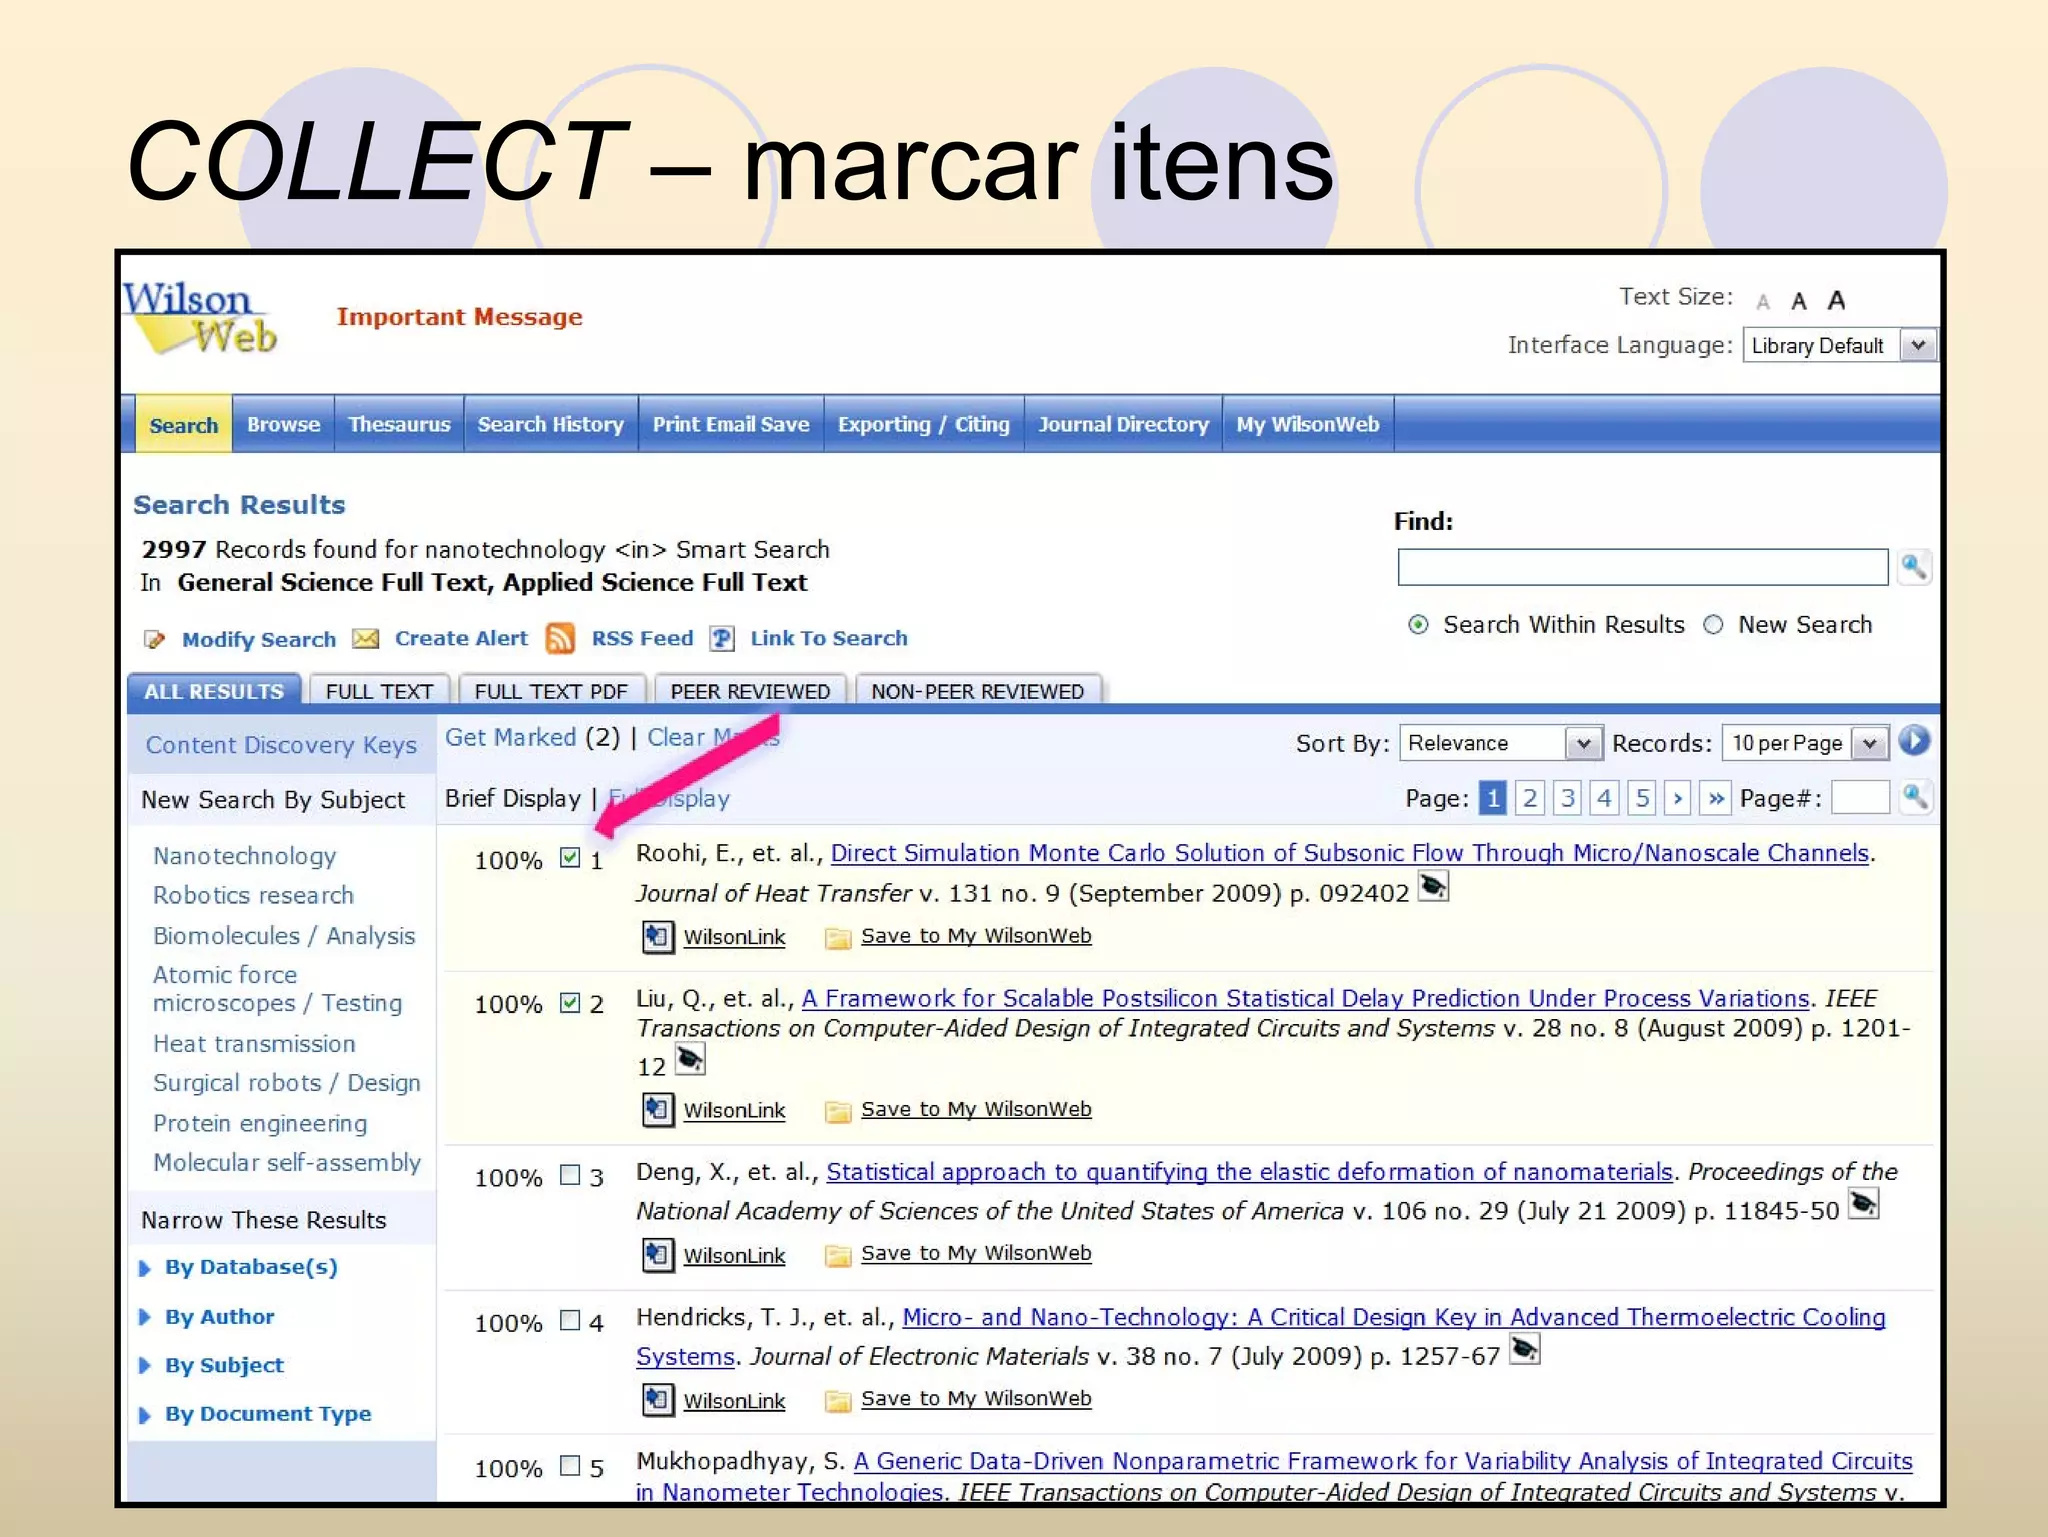
Task: Go to results page 3
Action: coord(1567,798)
